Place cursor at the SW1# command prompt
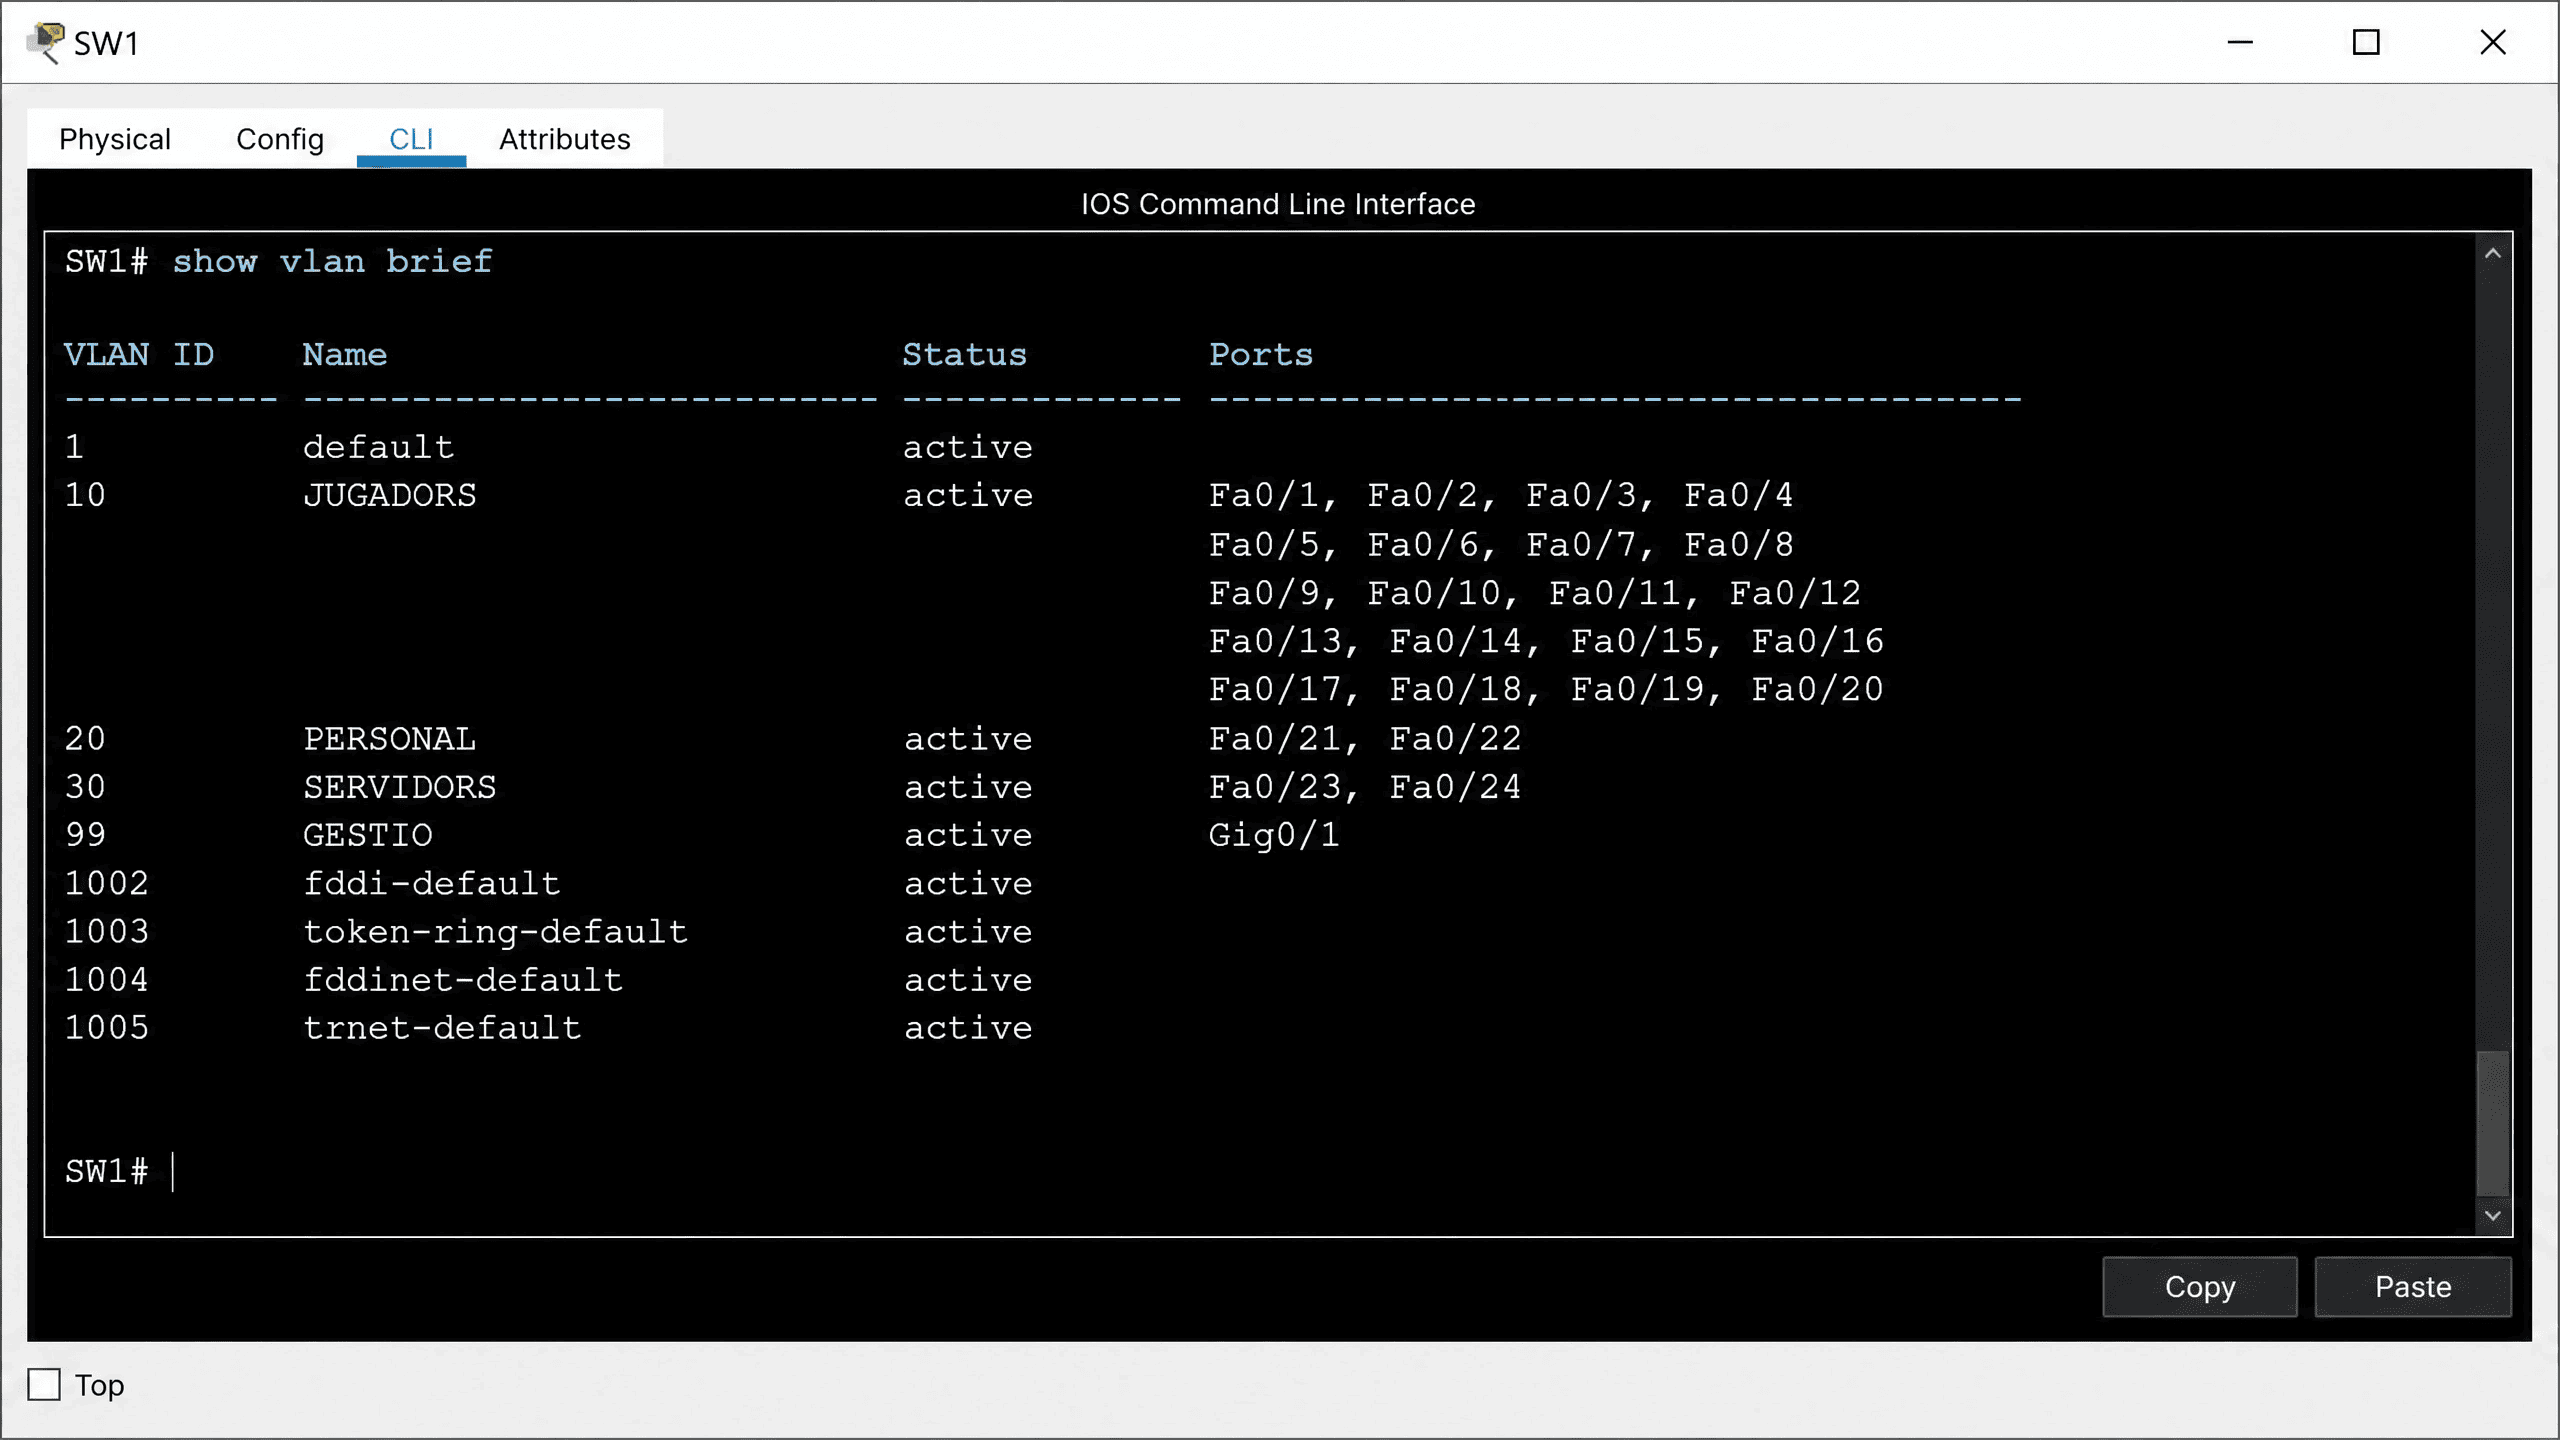 [173, 1171]
